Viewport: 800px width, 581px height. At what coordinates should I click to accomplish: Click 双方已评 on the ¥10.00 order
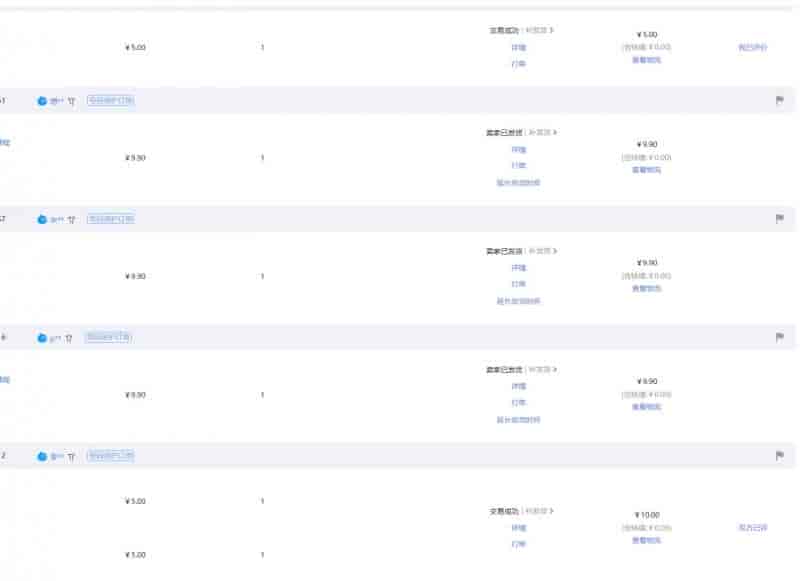(752, 527)
